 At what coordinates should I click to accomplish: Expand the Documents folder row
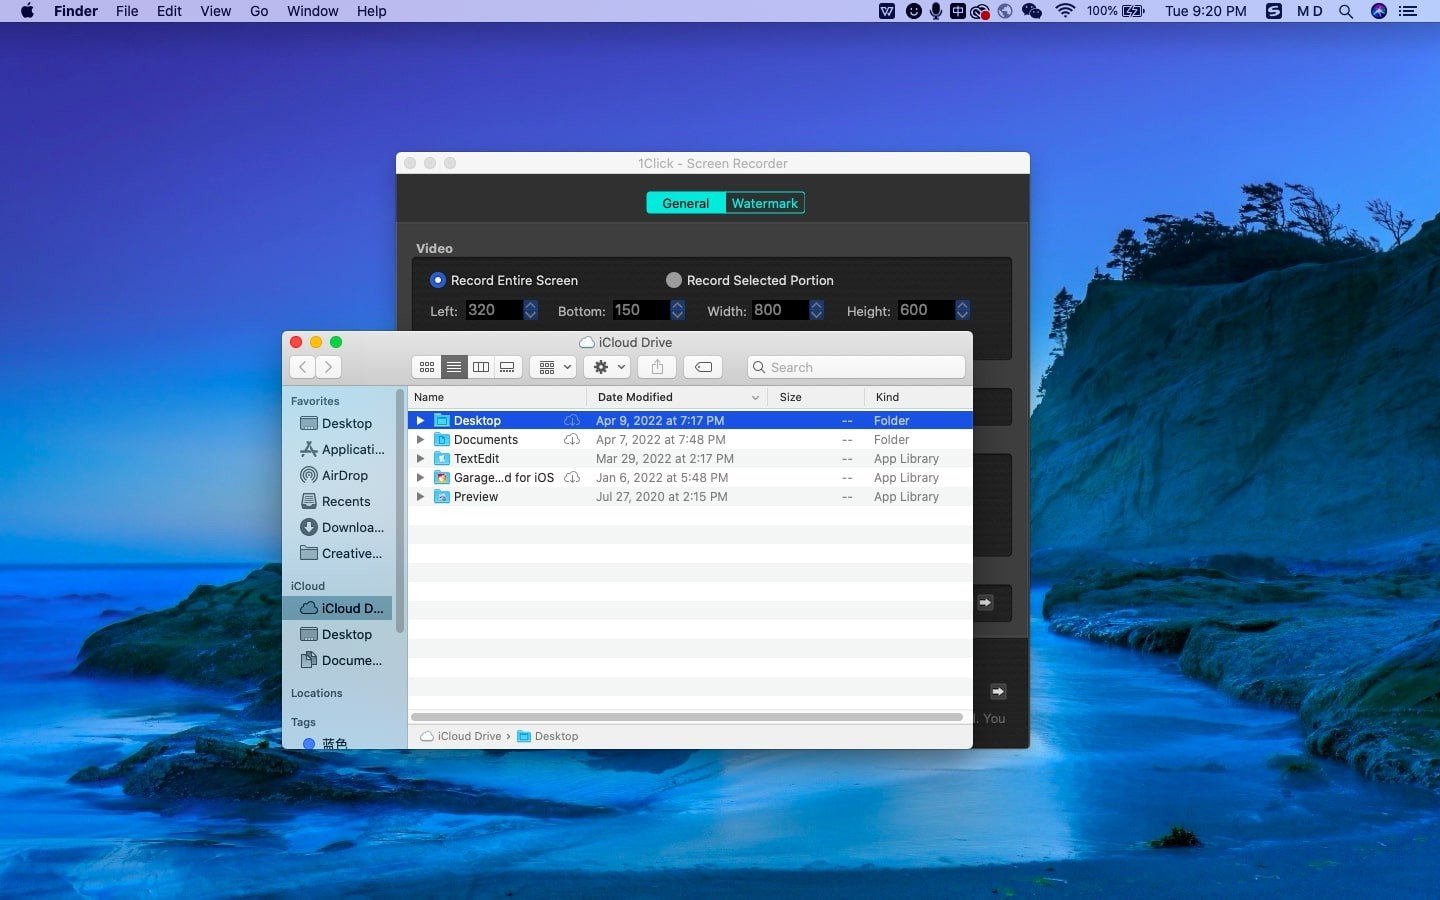(421, 440)
